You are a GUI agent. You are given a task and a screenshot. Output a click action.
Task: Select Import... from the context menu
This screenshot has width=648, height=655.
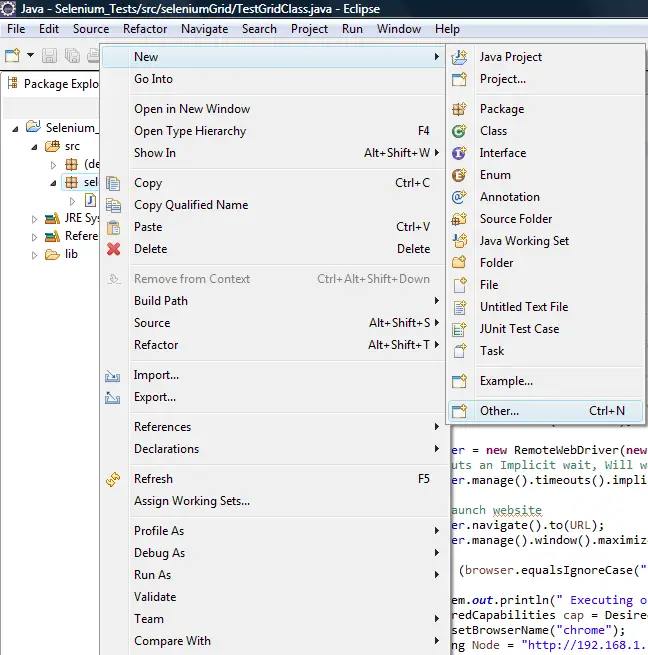tap(156, 375)
